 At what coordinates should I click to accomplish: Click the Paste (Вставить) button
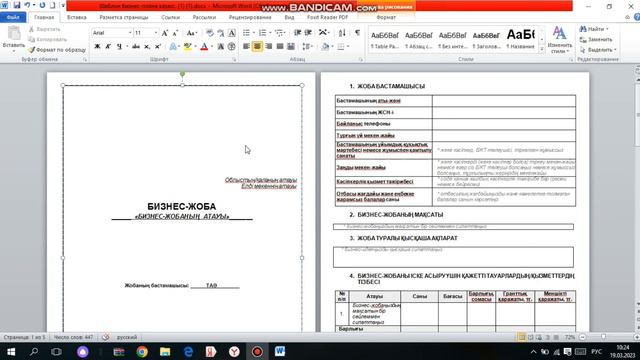13,38
